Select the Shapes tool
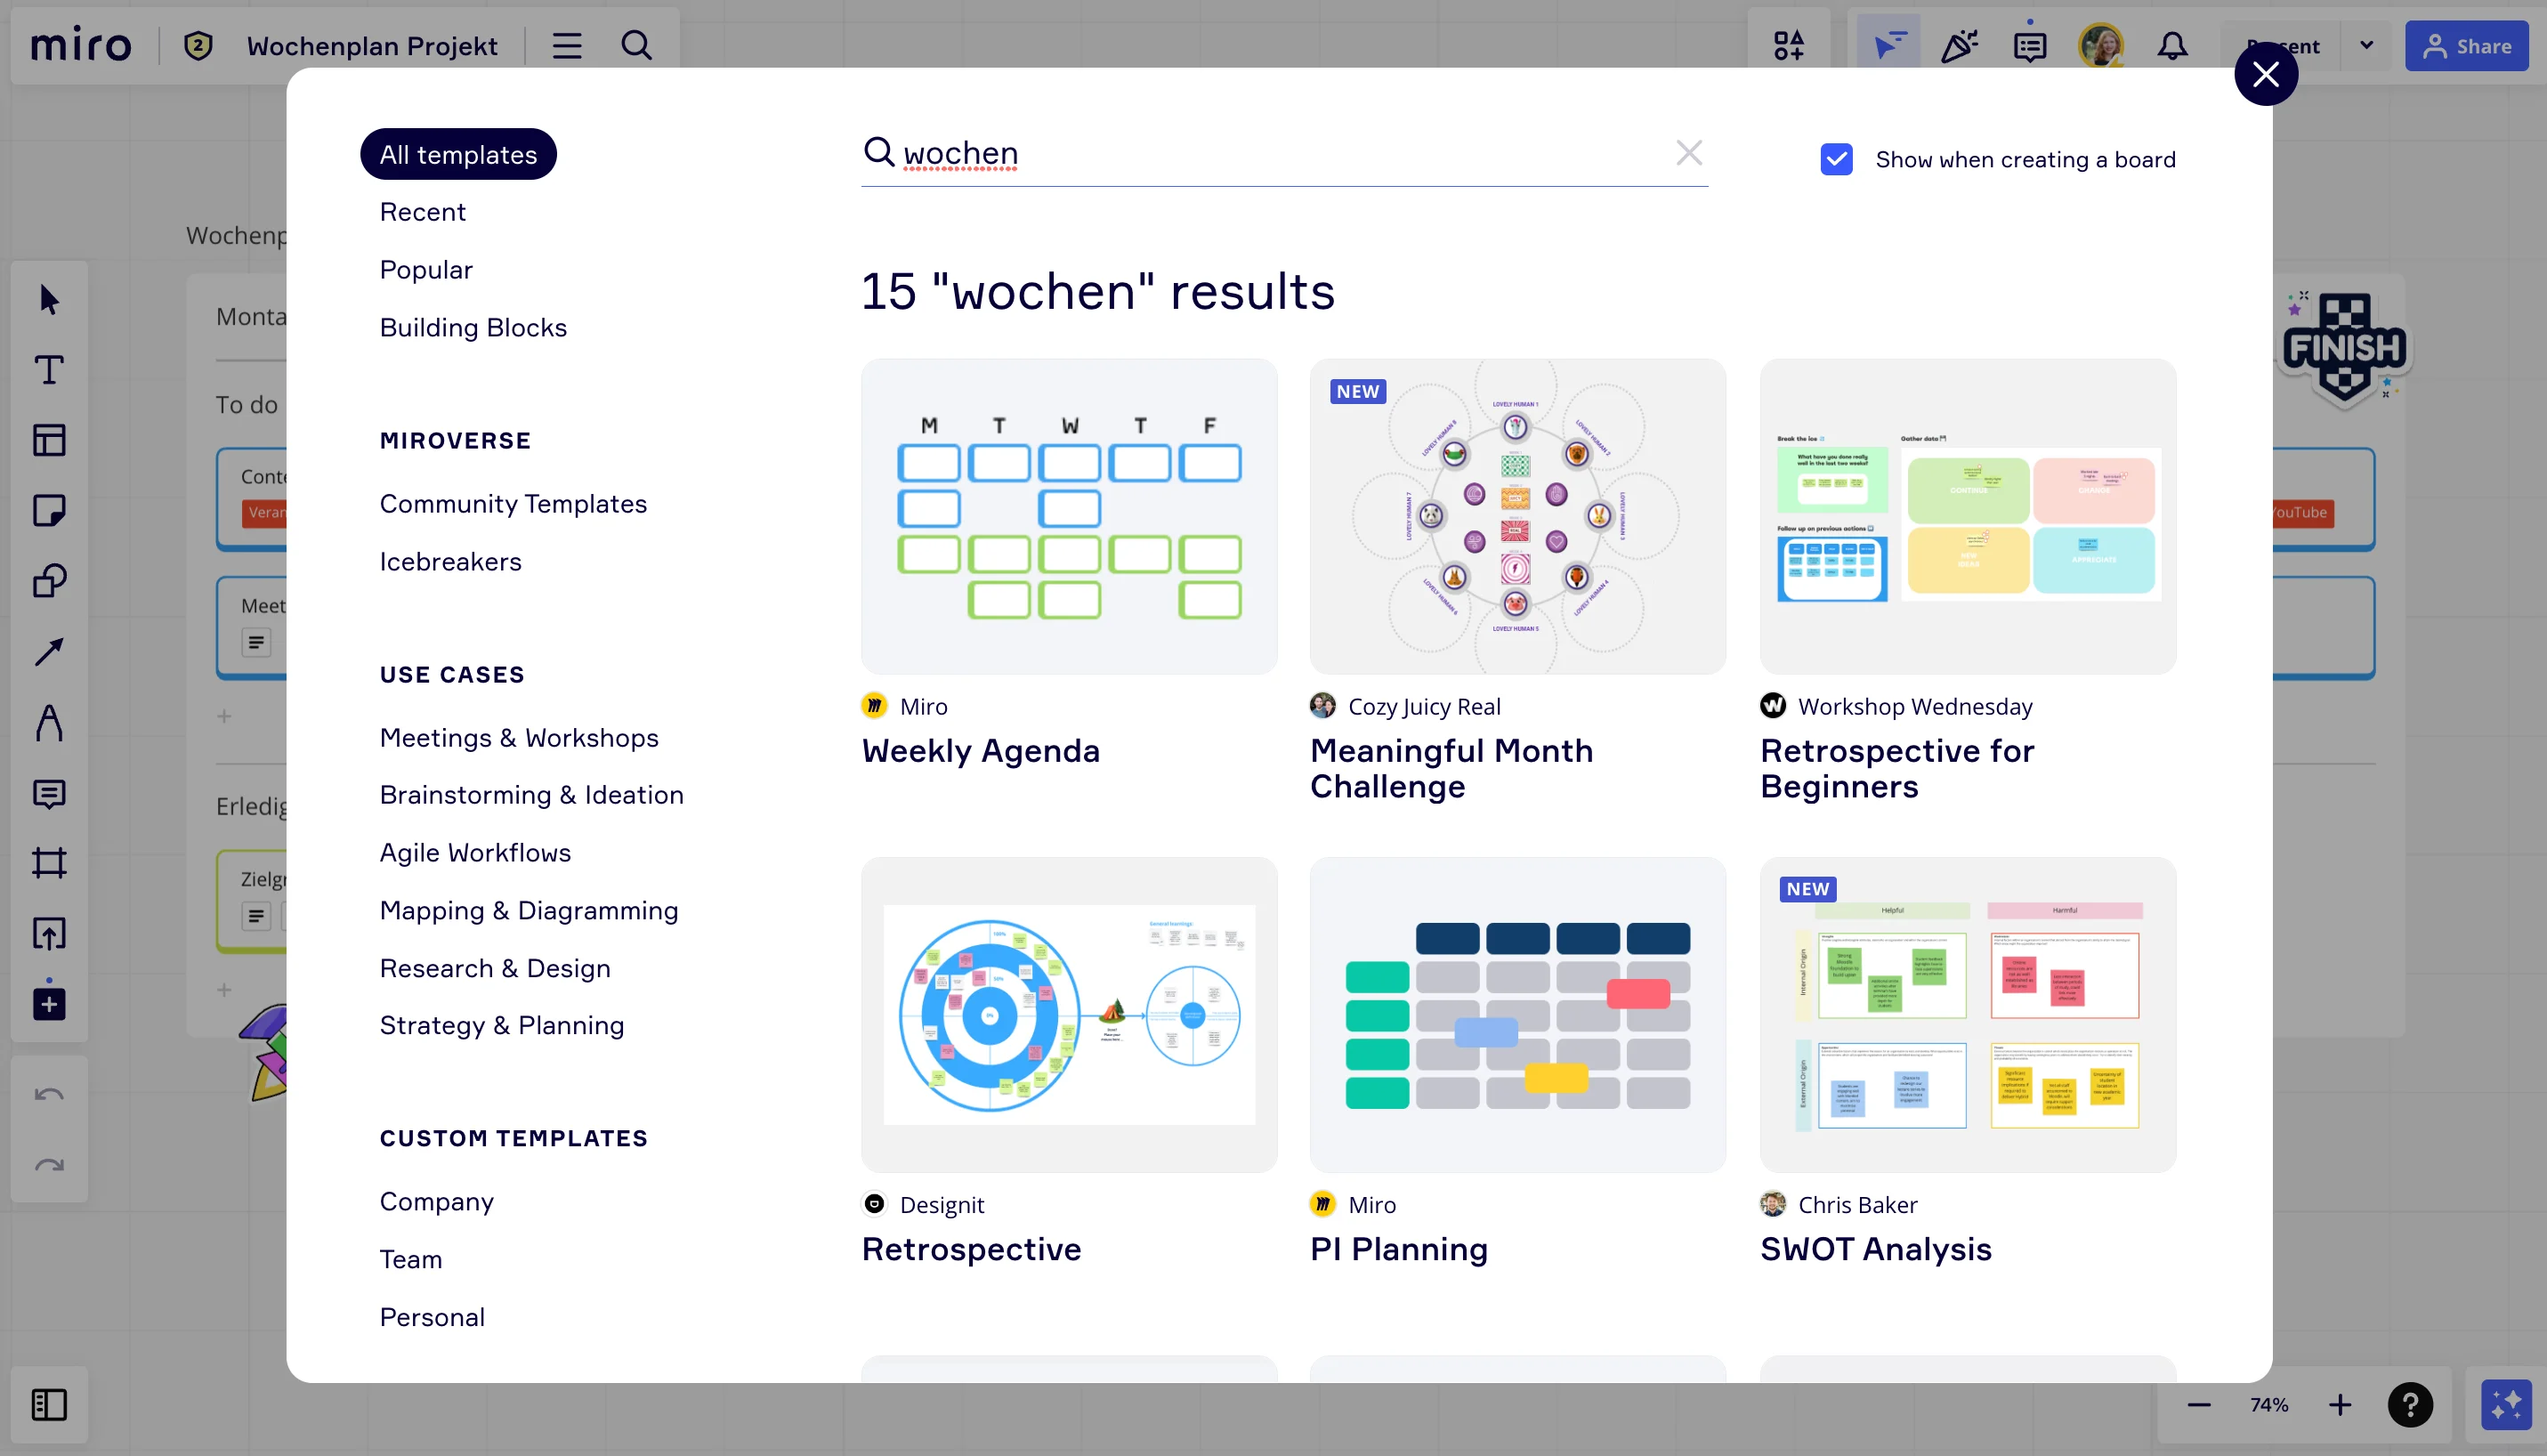The height and width of the screenshot is (1456, 2547). coord(49,581)
